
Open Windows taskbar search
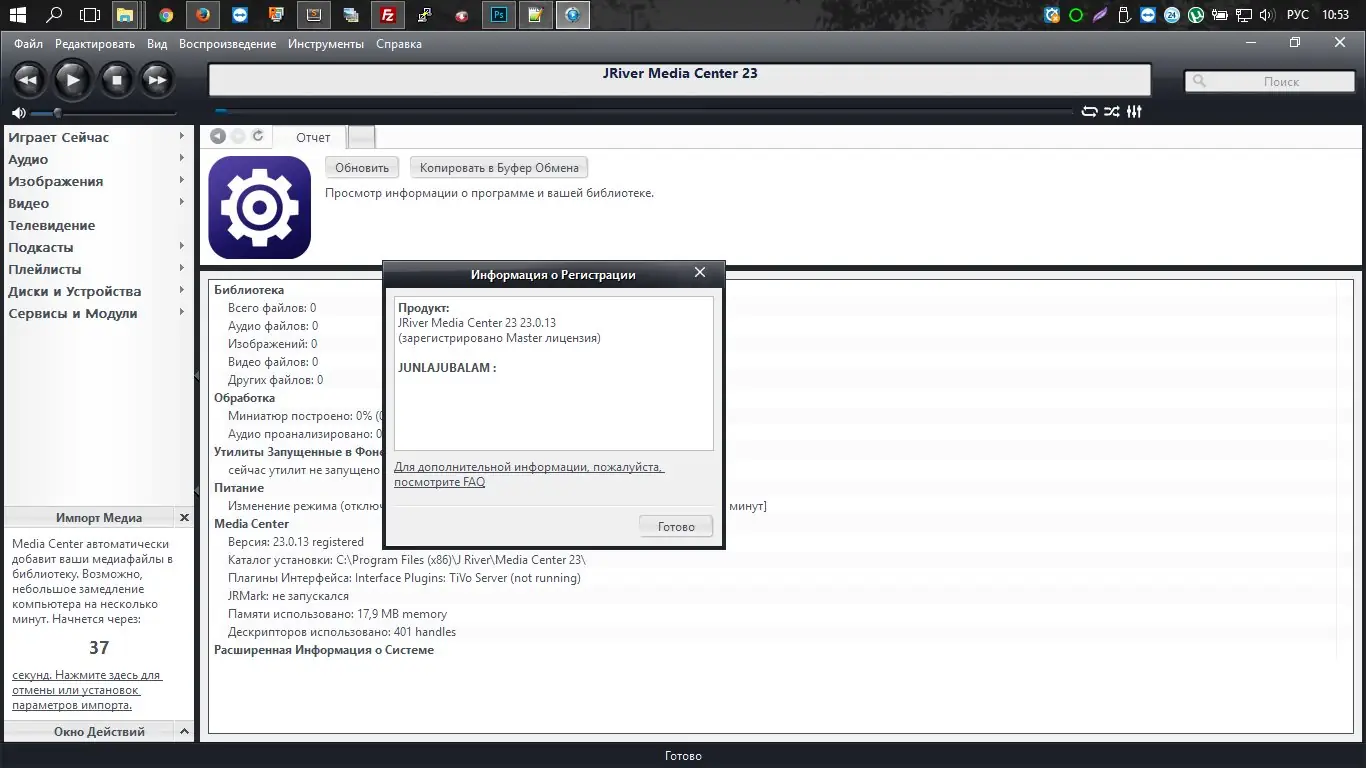pyautogui.click(x=55, y=15)
